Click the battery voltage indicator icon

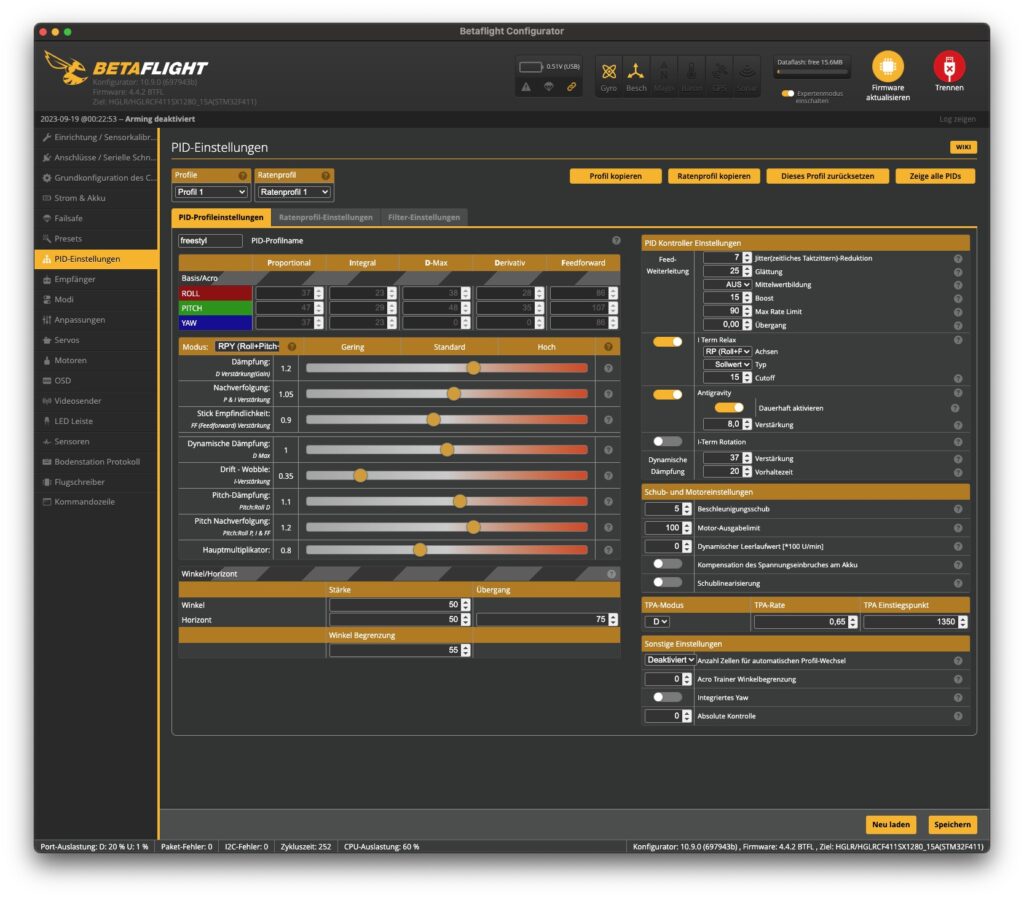click(532, 67)
